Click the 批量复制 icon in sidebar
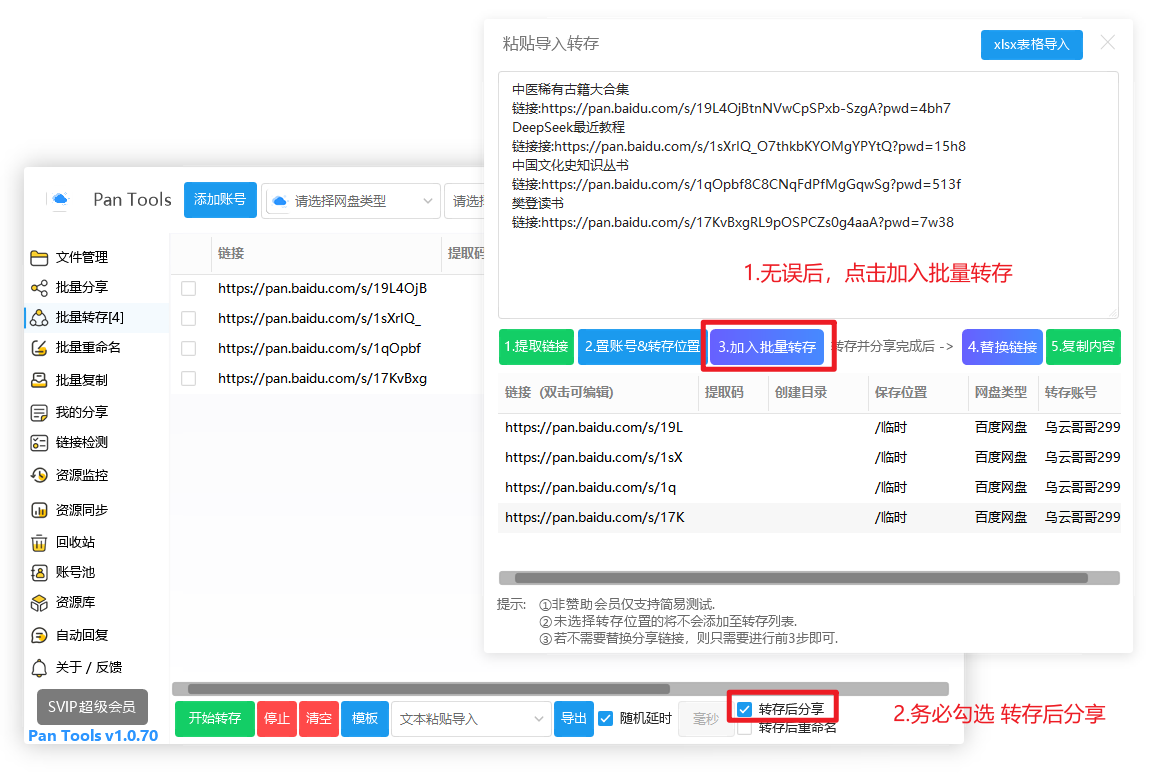The height and width of the screenshot is (784, 1149). [x=39, y=380]
